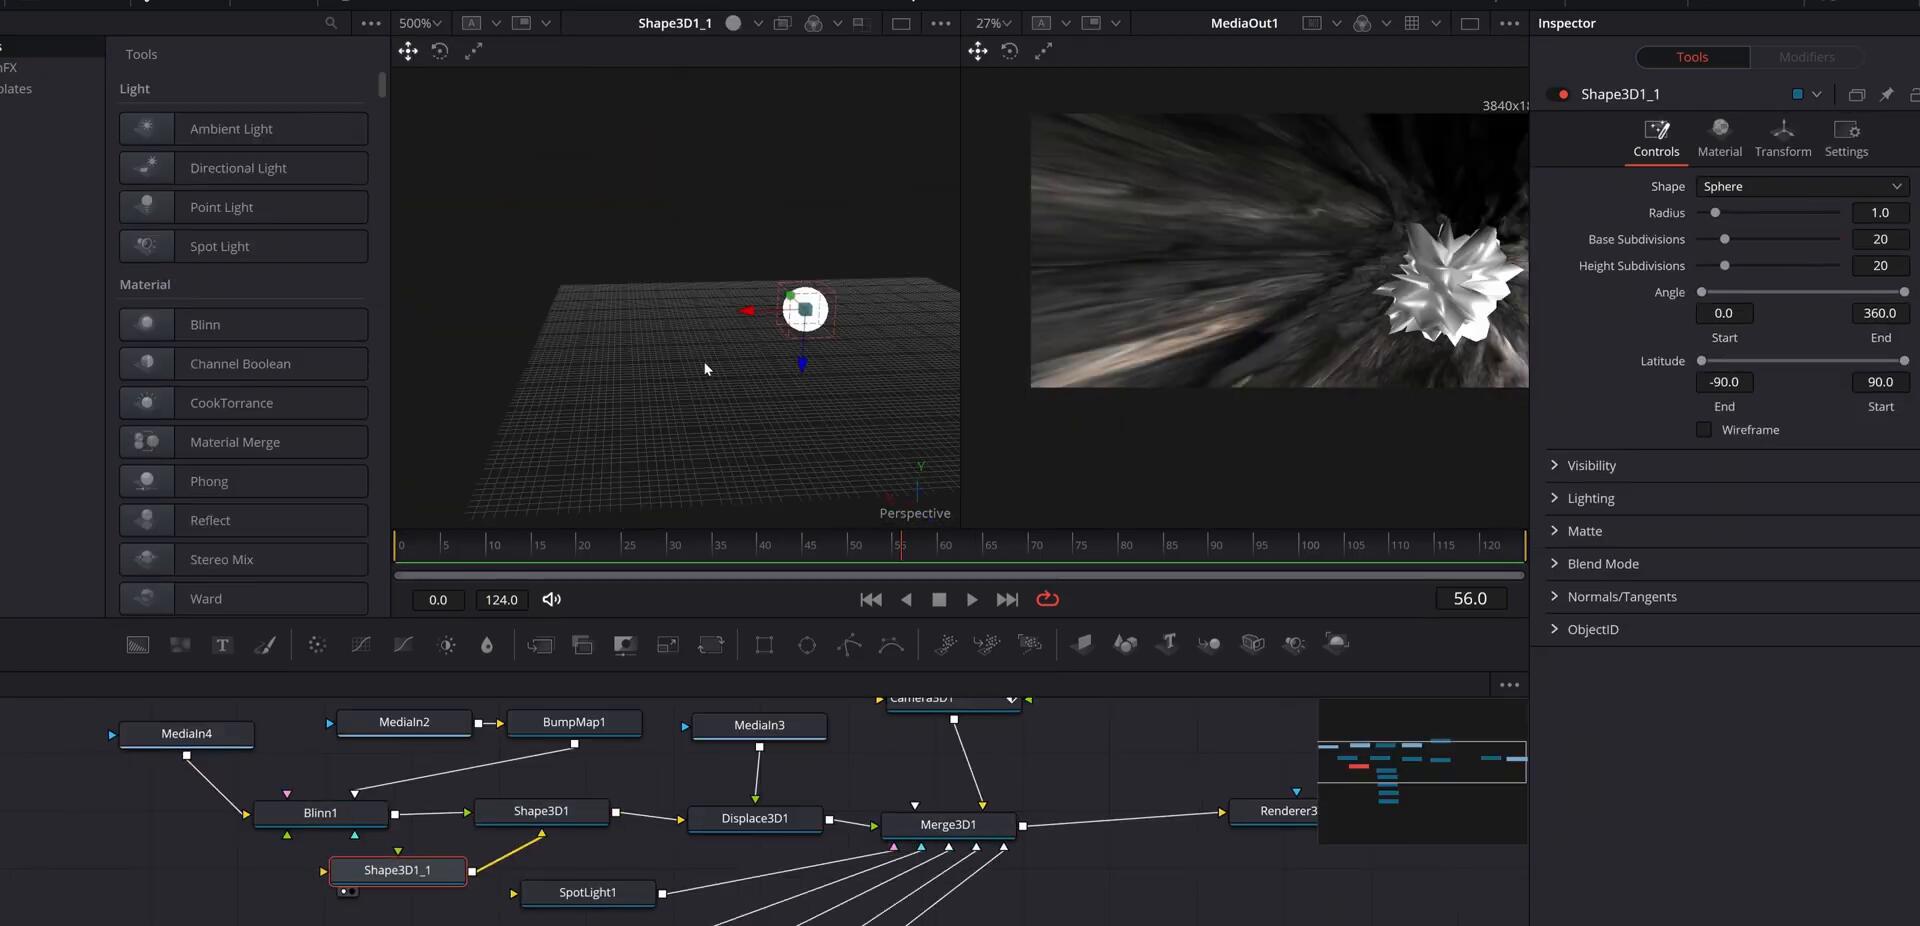Viewport: 1920px width, 926px height.
Task: Expand the Lighting section
Action: click(1590, 499)
